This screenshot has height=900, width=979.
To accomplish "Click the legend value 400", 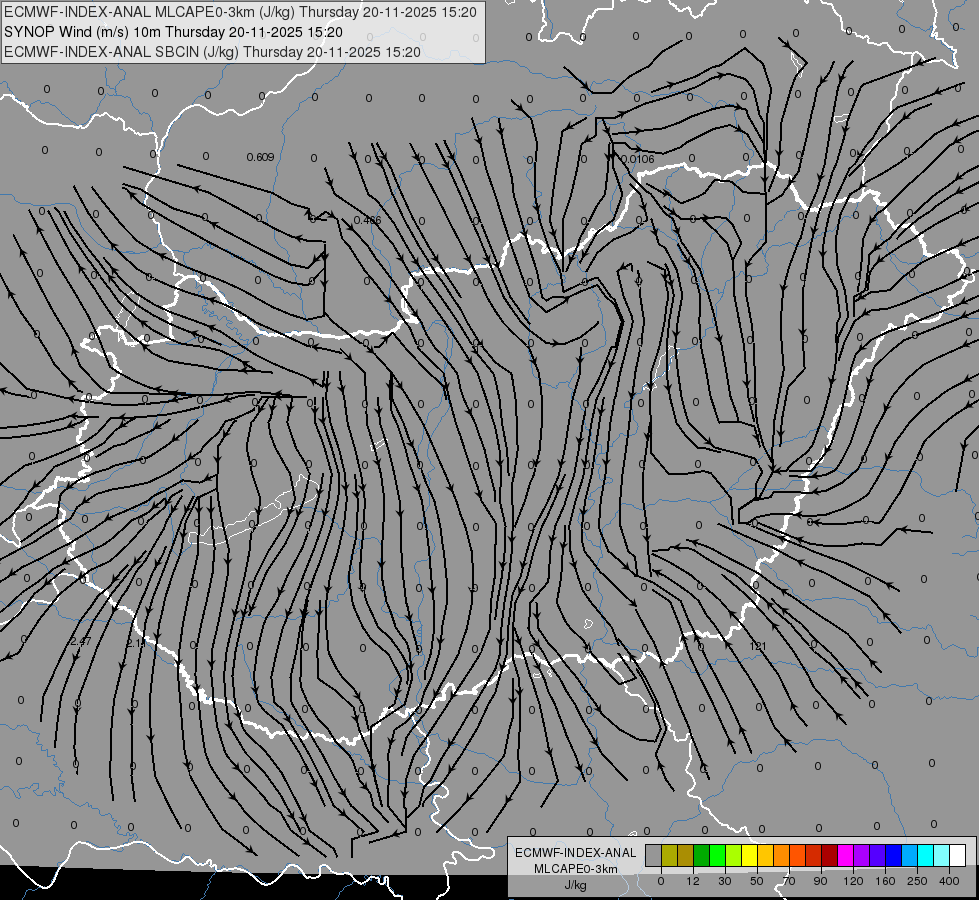I will point(949,881).
